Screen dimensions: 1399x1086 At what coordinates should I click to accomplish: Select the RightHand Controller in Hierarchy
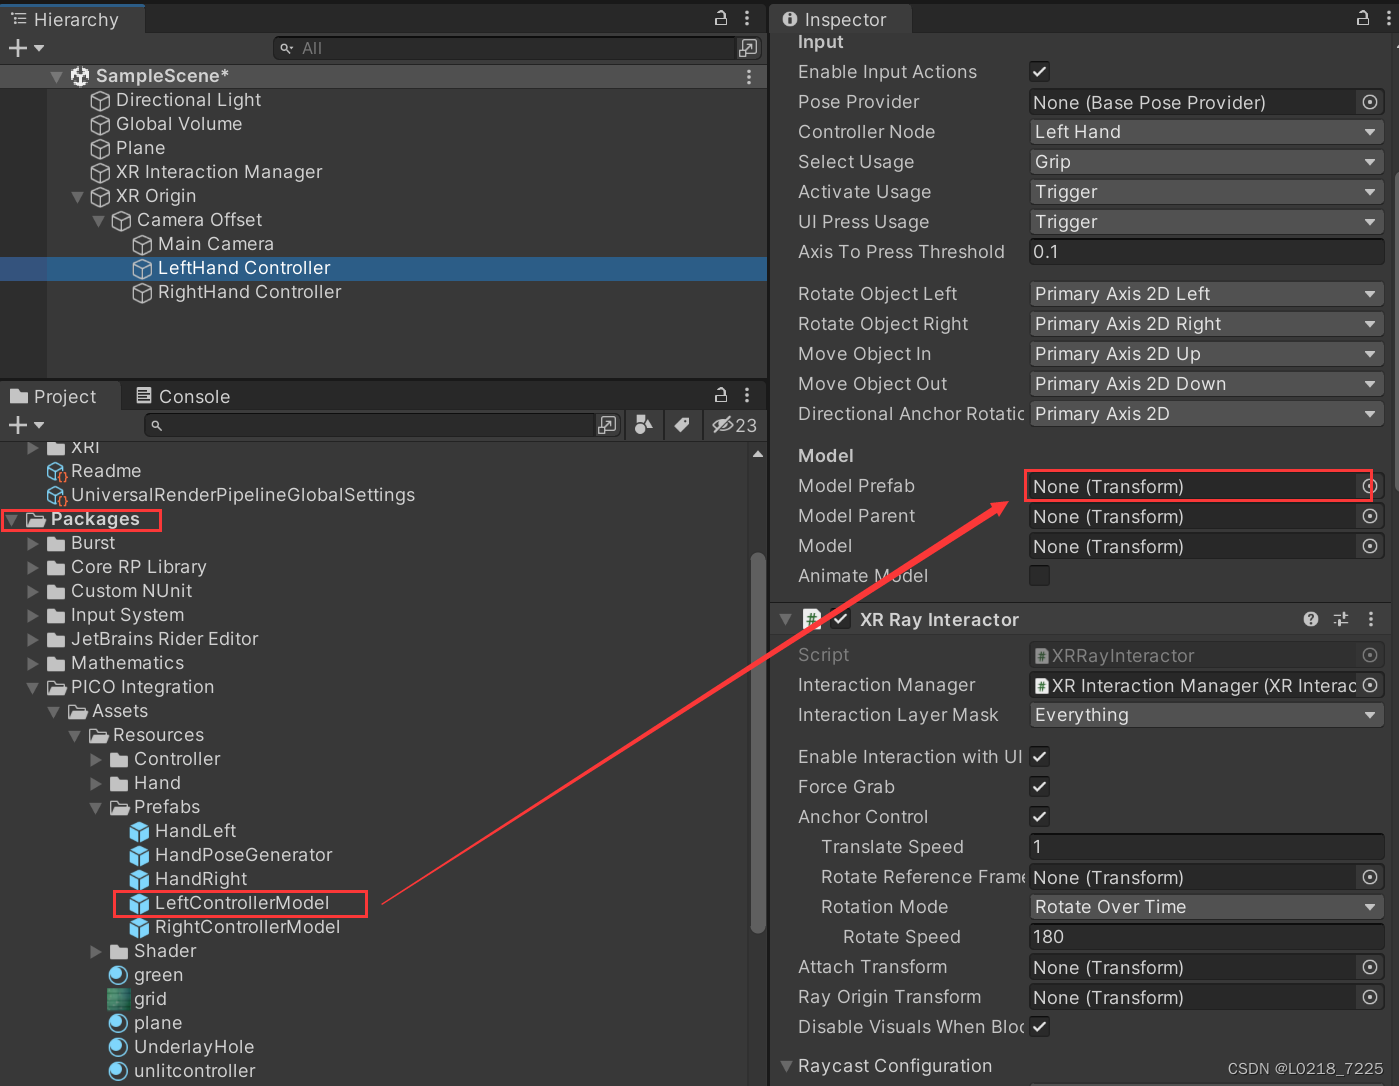248,292
